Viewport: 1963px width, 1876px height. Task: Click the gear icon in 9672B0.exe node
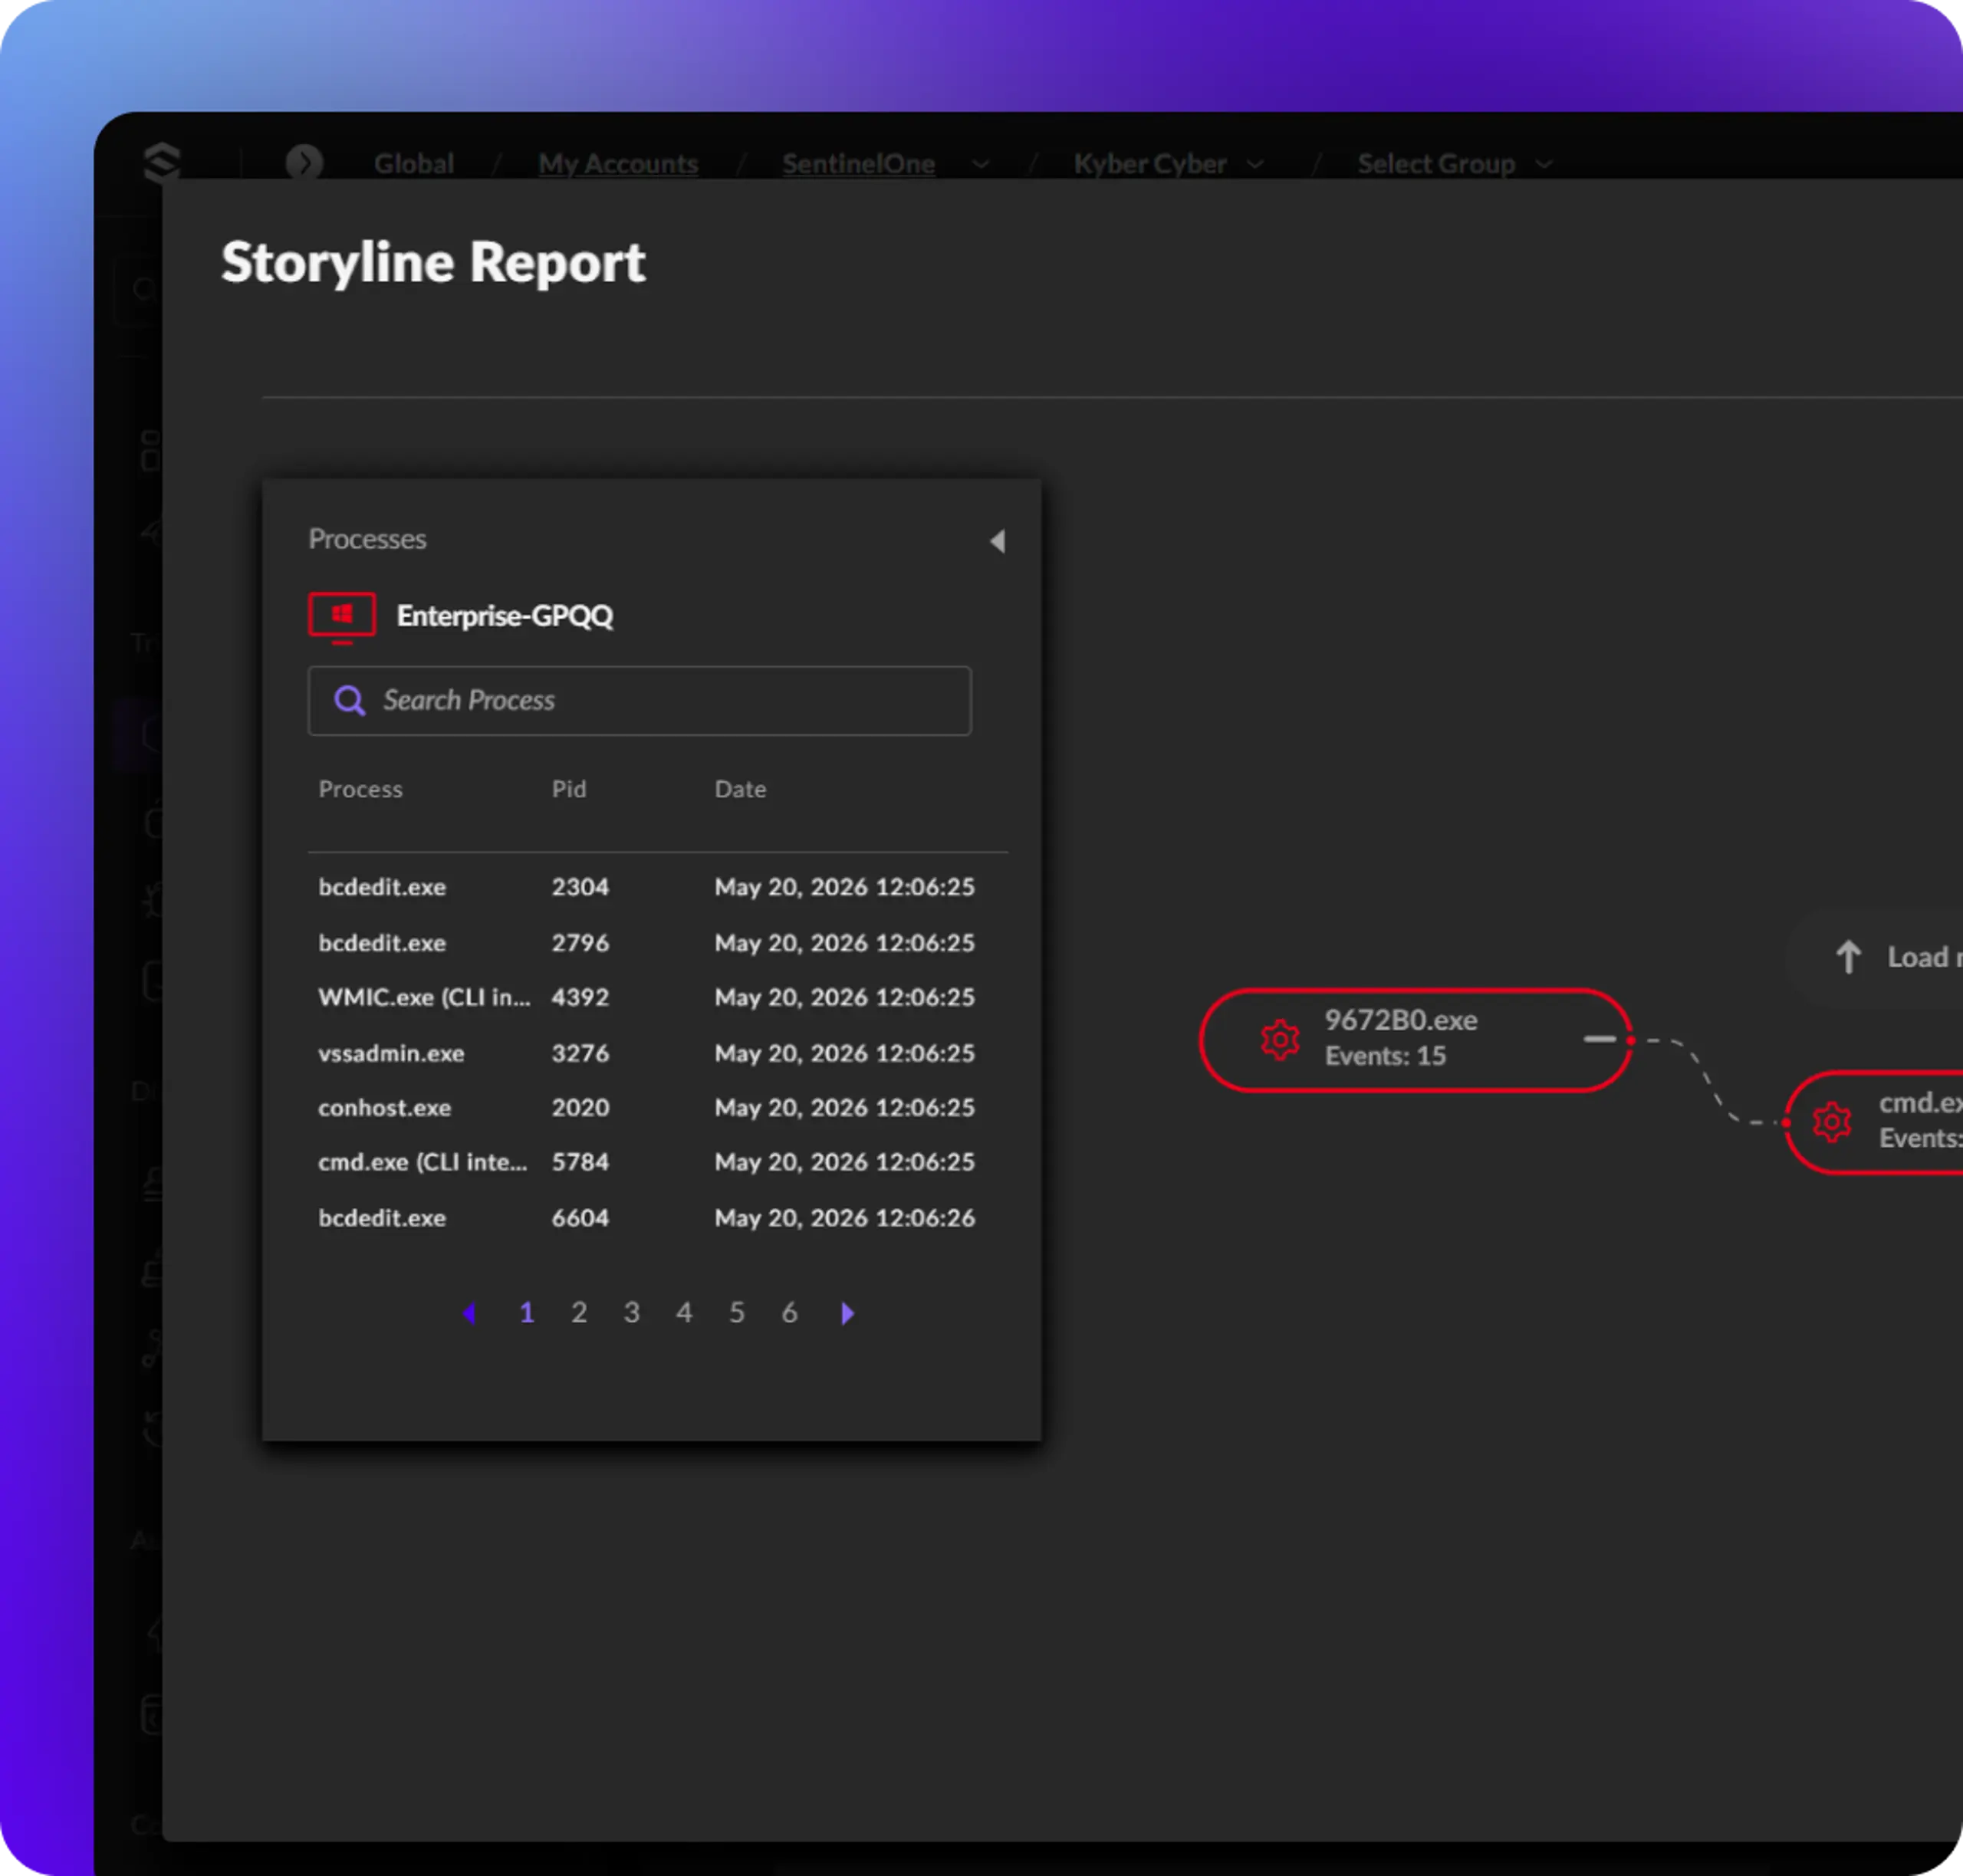coord(1280,1040)
